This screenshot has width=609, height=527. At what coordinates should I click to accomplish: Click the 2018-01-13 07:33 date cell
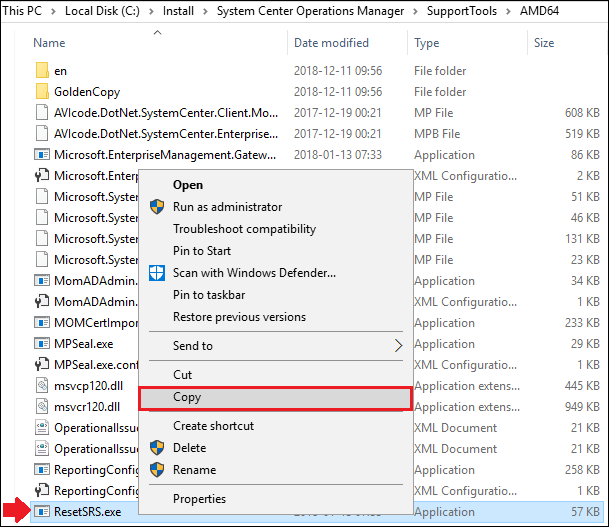[x=338, y=155]
